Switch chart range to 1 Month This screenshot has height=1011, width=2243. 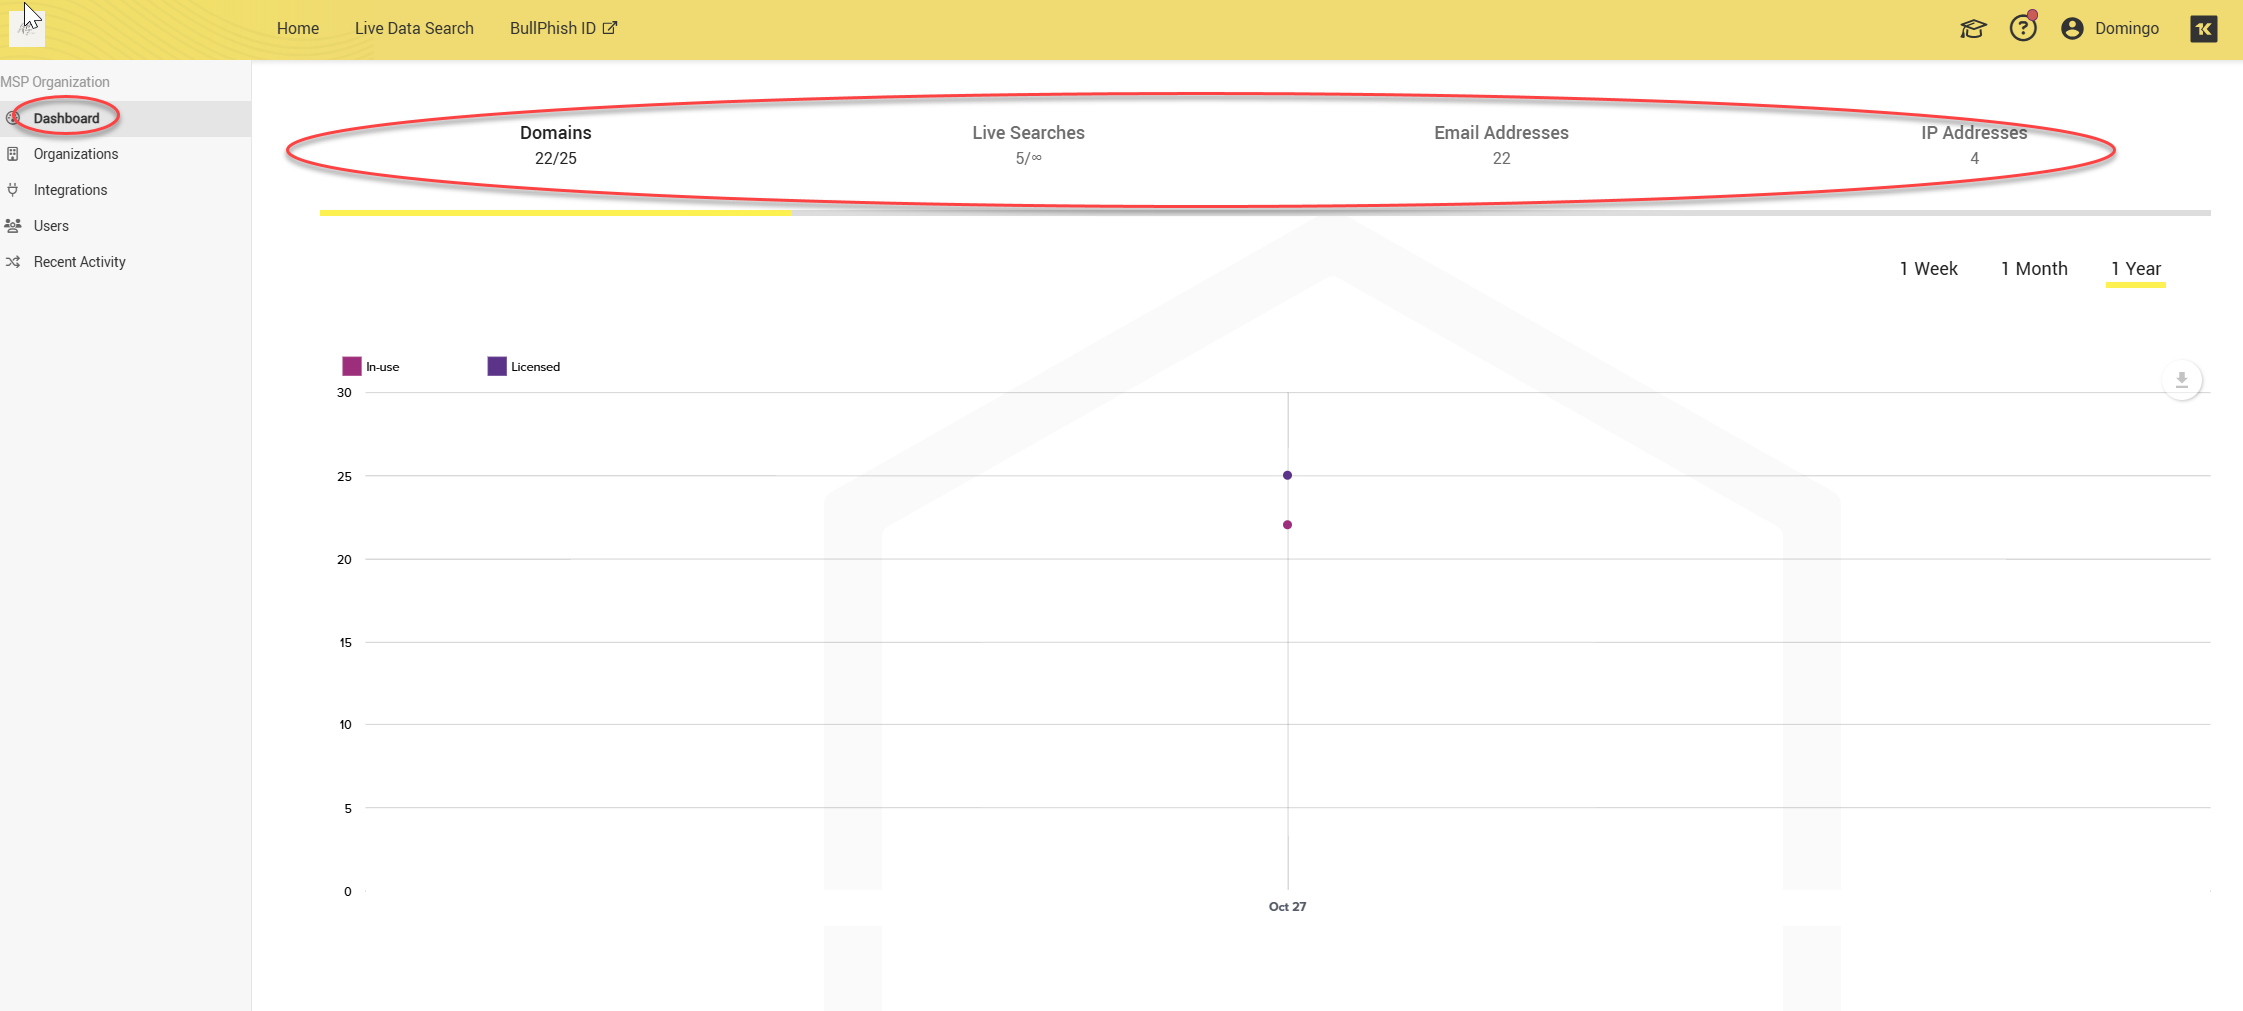pyautogui.click(x=2034, y=269)
